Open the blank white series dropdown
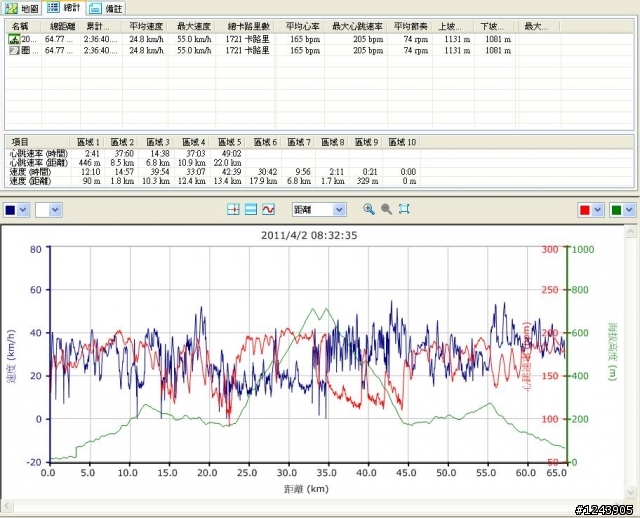The image size is (640, 518). 49,210
